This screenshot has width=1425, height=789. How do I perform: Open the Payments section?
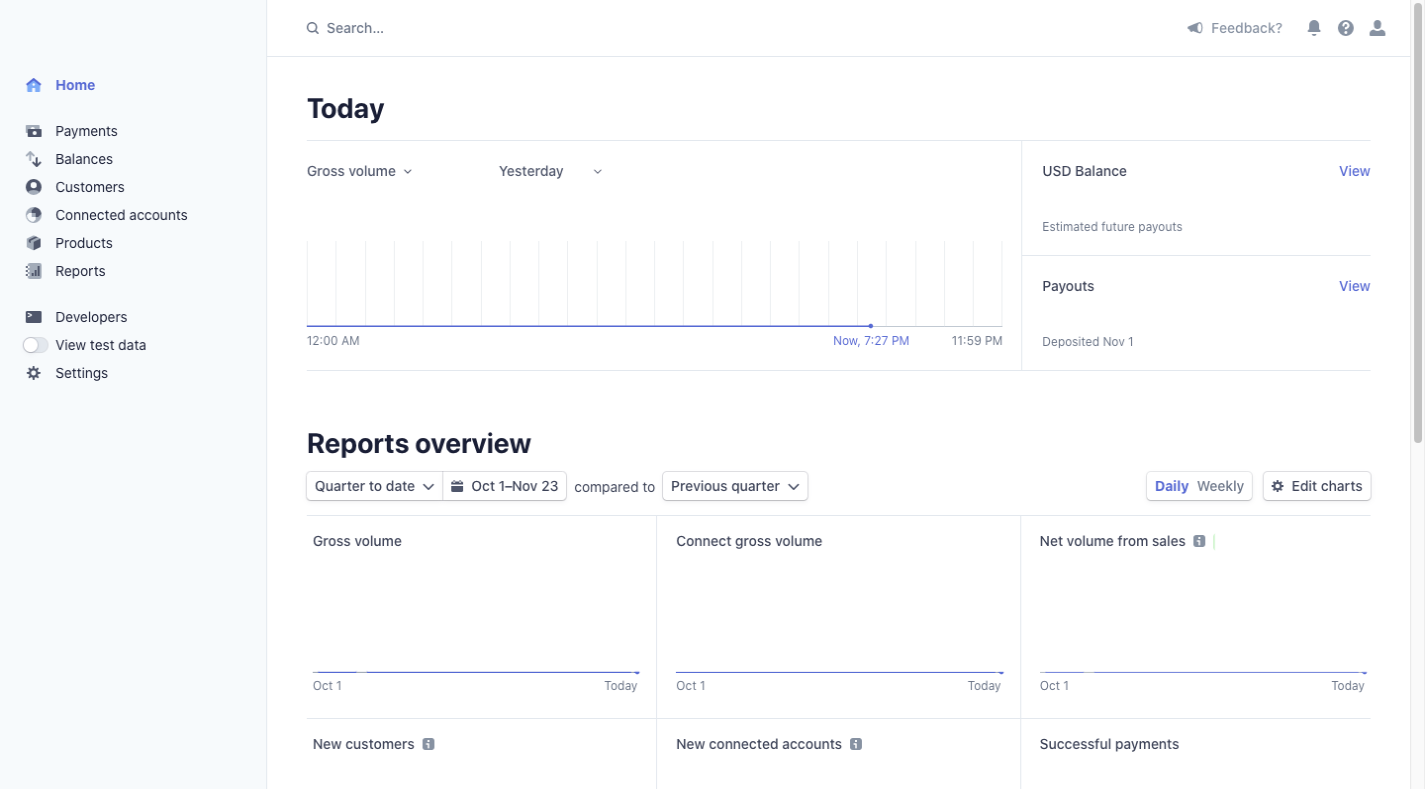[x=86, y=131]
